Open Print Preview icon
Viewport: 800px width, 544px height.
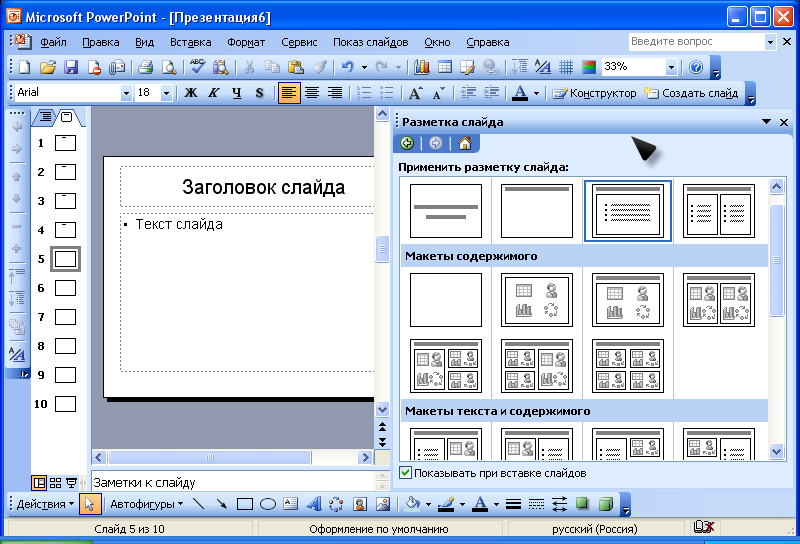click(168, 67)
